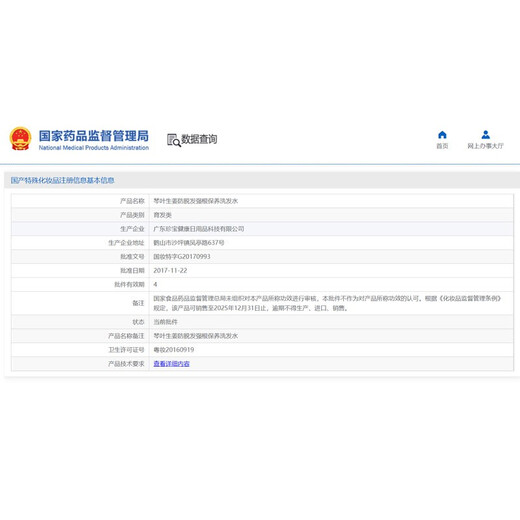Image resolution: width=520 pixels, height=520 pixels.
Task: Click the 卫生许可证号 label
Action: (126, 350)
